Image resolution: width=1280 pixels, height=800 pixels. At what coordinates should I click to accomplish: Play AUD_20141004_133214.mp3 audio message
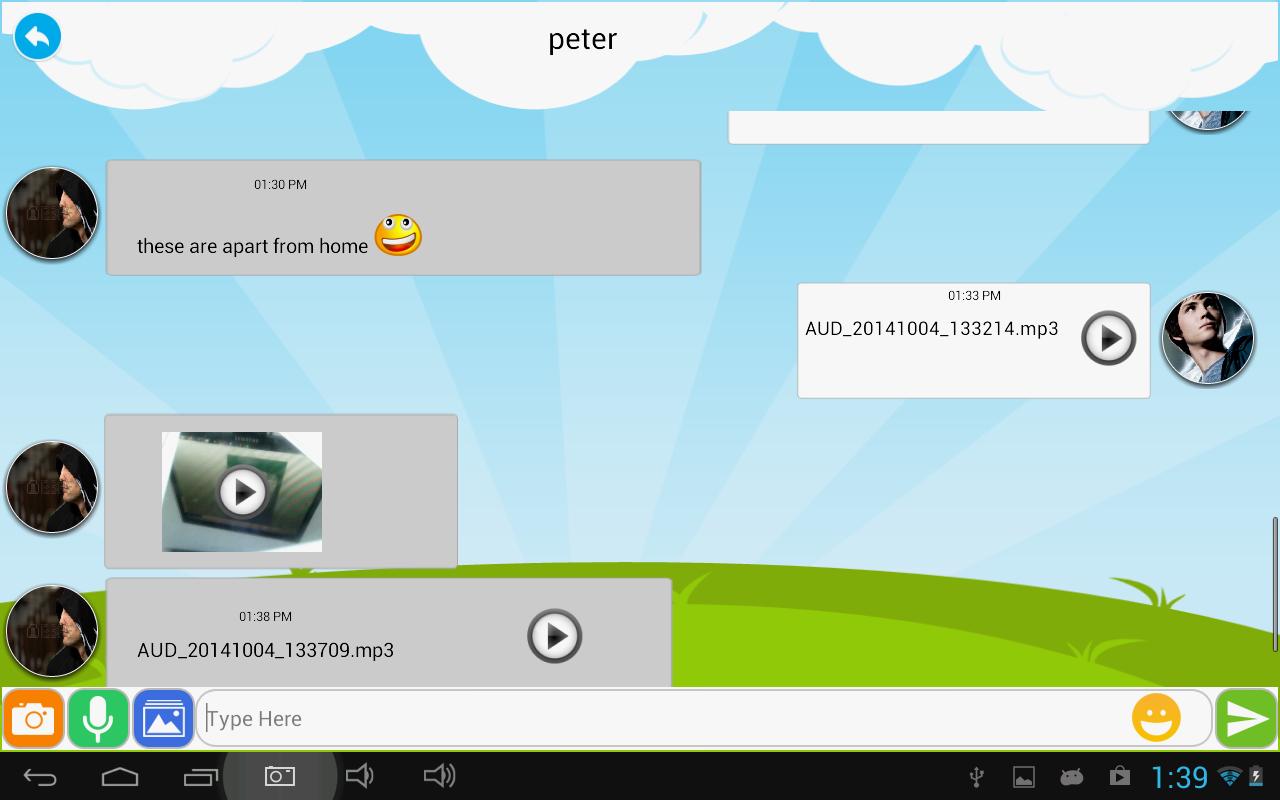click(1107, 339)
